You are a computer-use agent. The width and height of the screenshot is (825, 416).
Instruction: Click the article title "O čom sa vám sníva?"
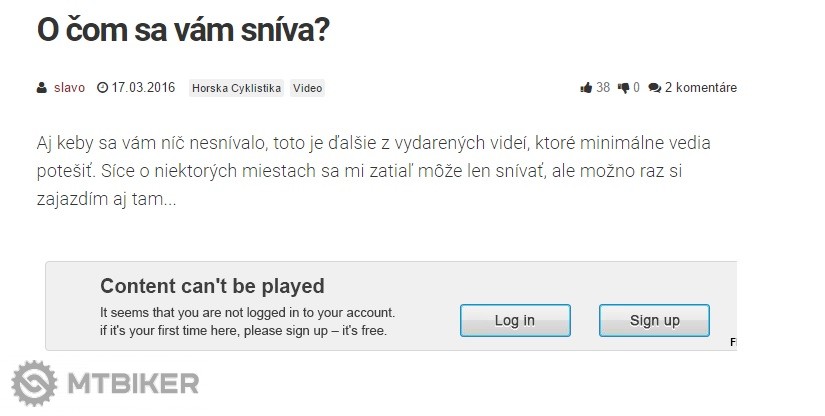tap(183, 29)
